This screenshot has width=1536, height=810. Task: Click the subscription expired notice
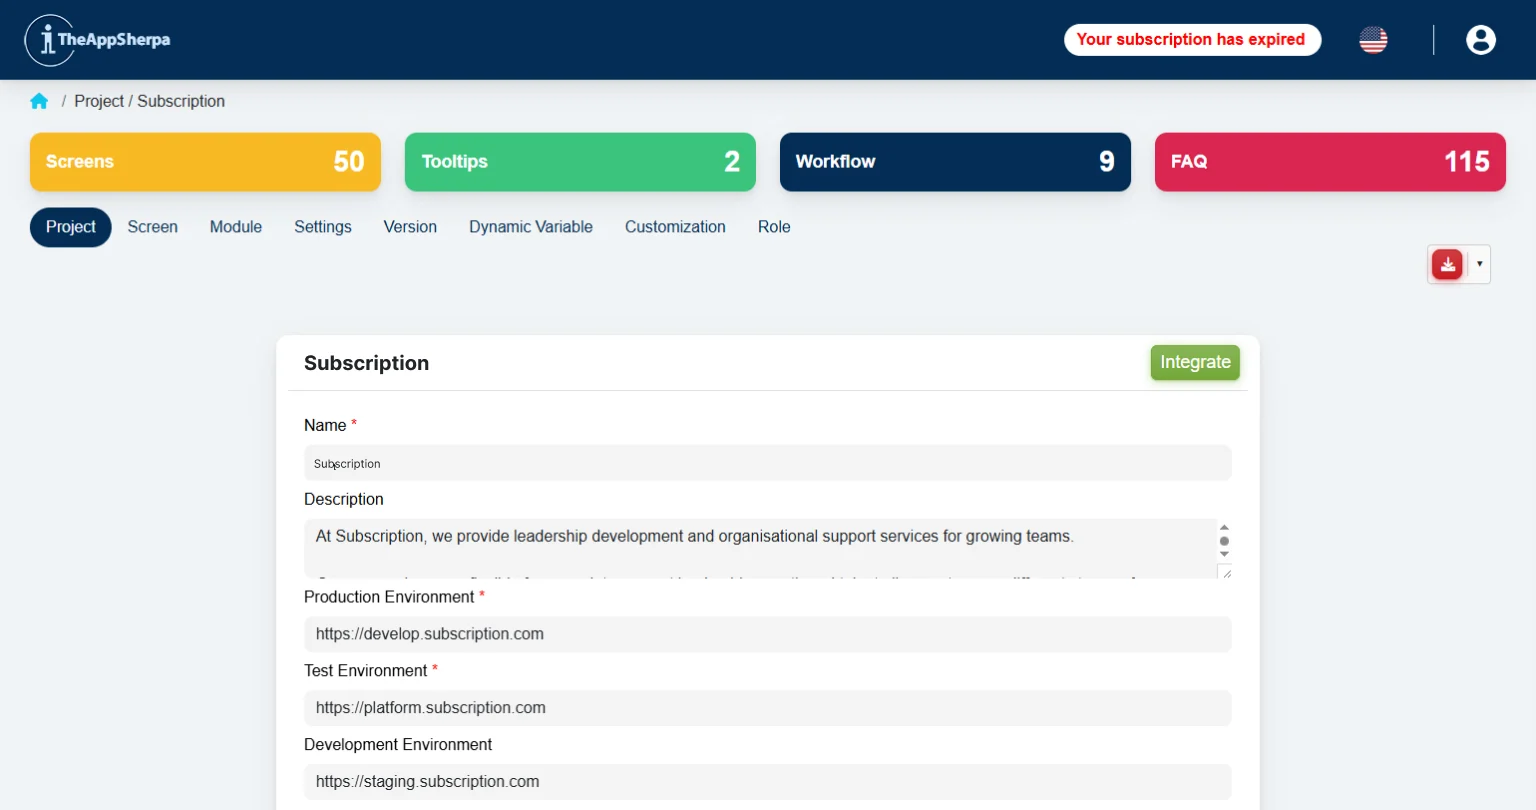pyautogui.click(x=1191, y=40)
